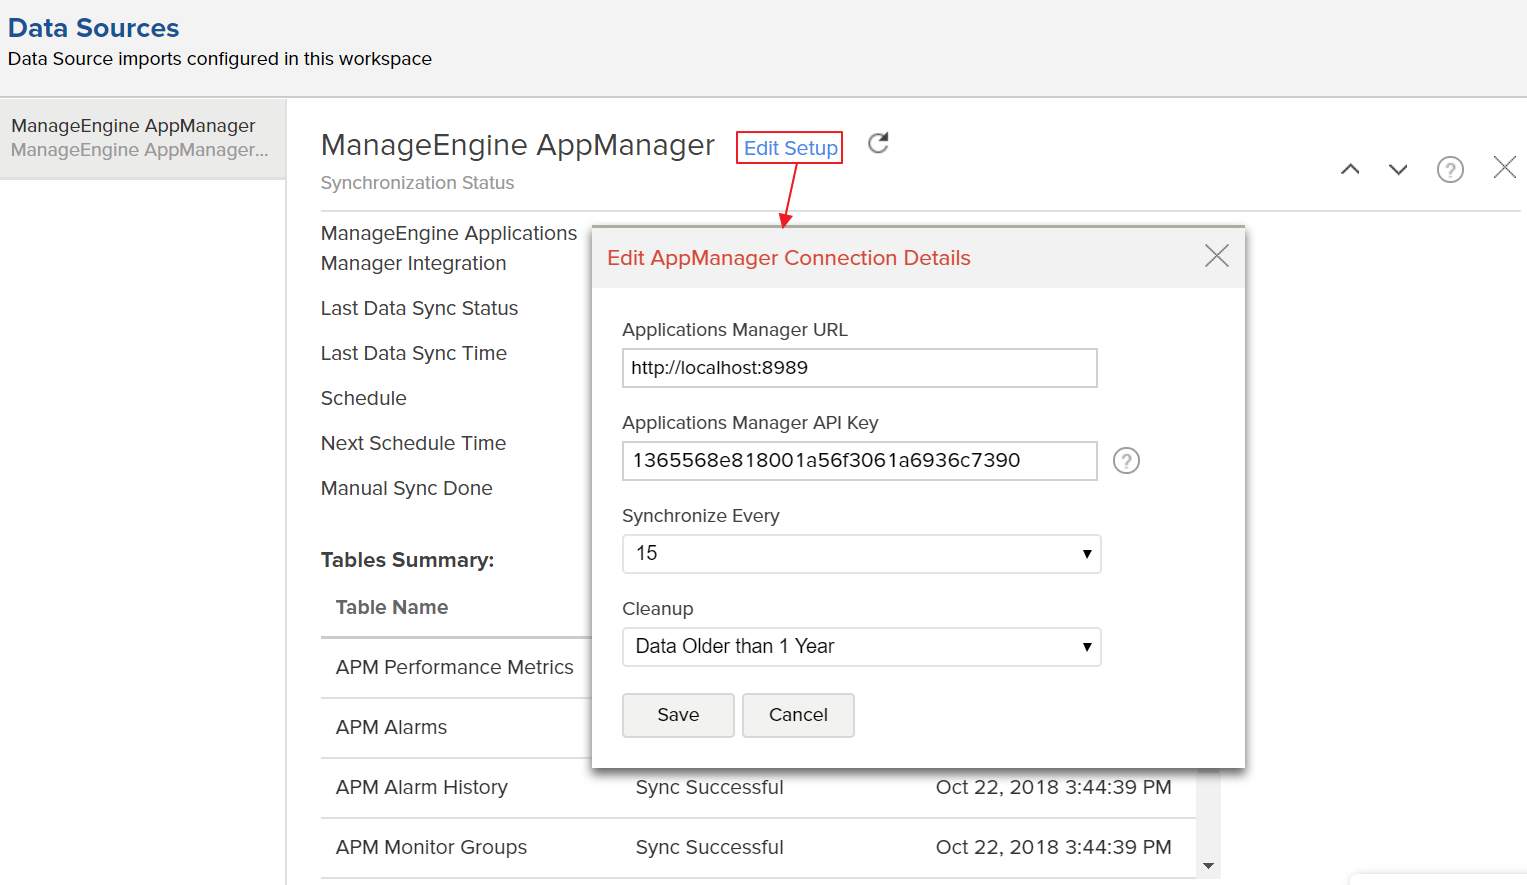Click the APM Performance Metrics table row
The image size is (1527, 885).
coord(455,667)
